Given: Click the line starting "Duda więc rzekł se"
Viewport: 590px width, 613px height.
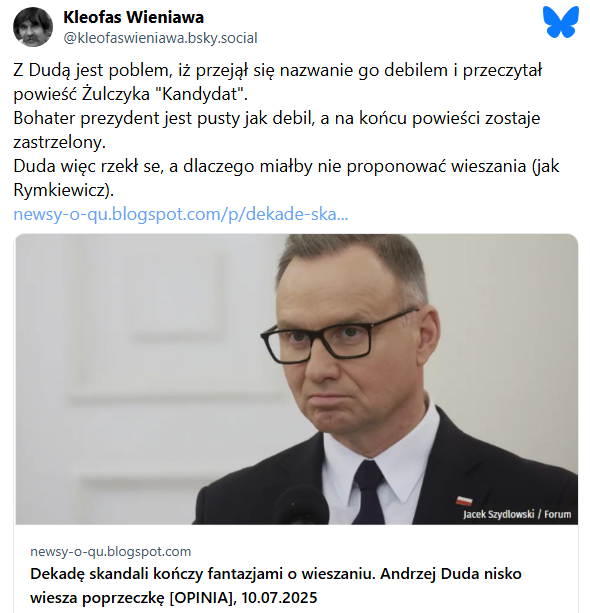Looking at the screenshot, I should (x=286, y=167).
